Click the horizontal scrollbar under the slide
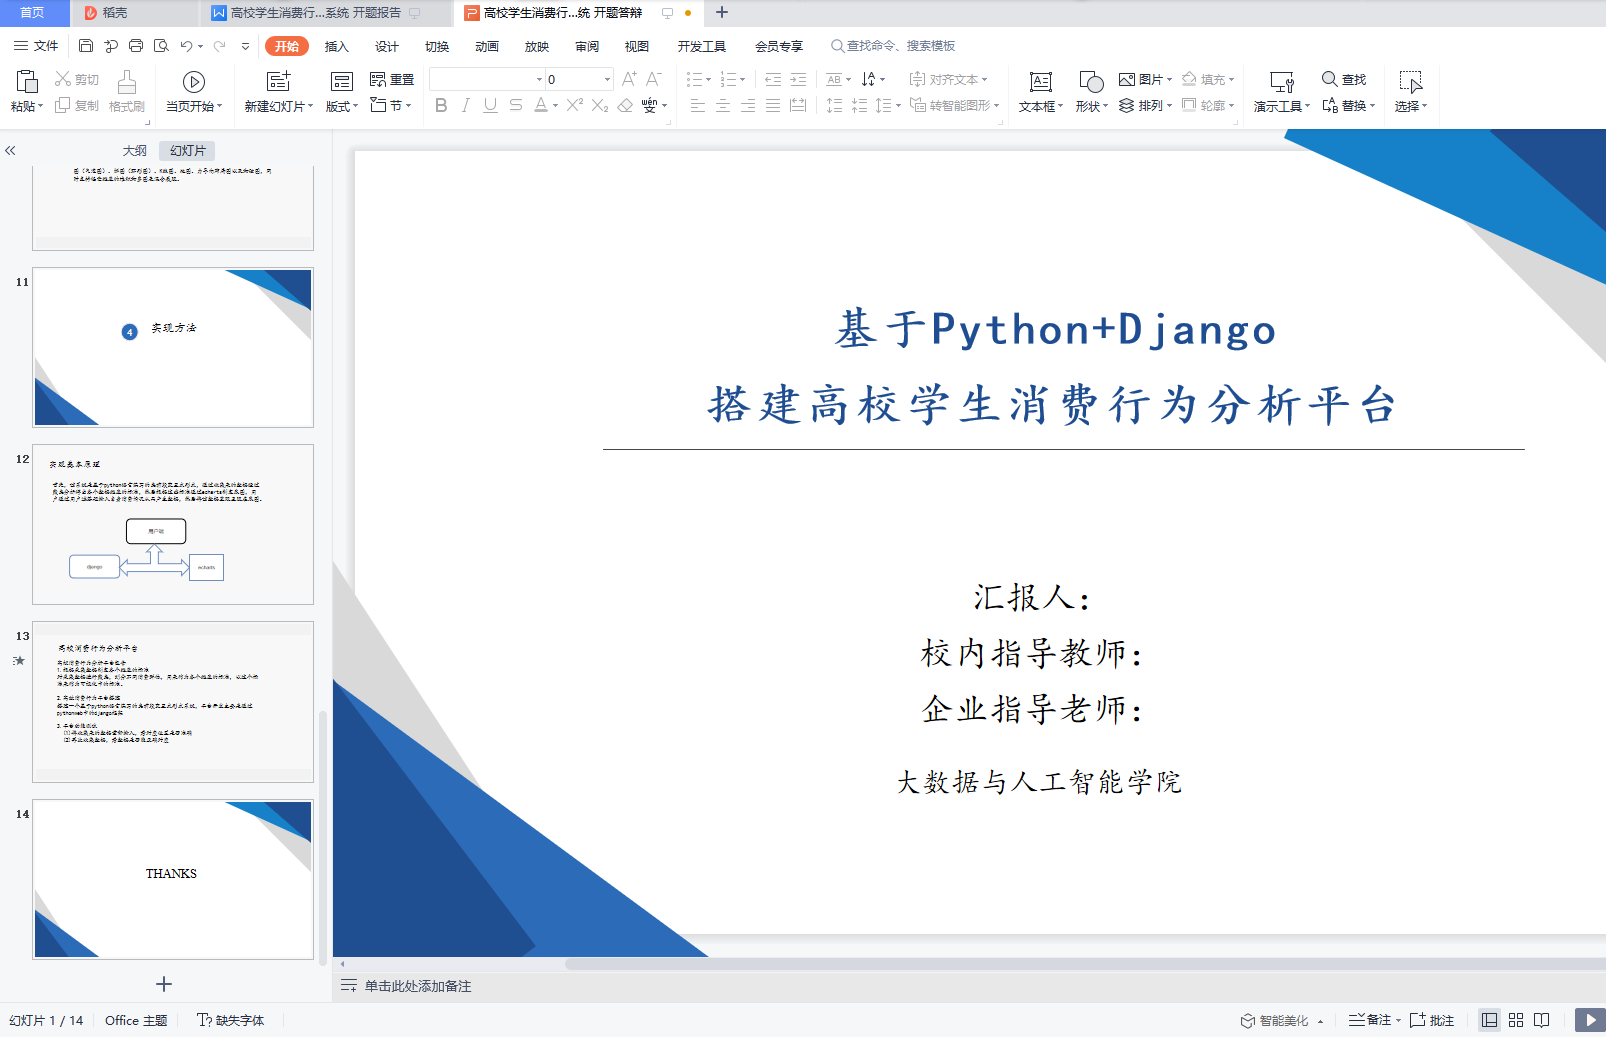The width and height of the screenshot is (1606, 1037). 1085,964
